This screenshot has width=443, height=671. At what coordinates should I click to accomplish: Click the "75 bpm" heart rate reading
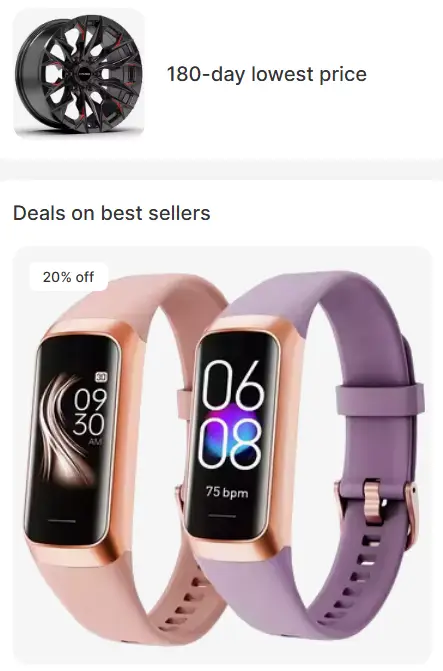pyautogui.click(x=227, y=492)
